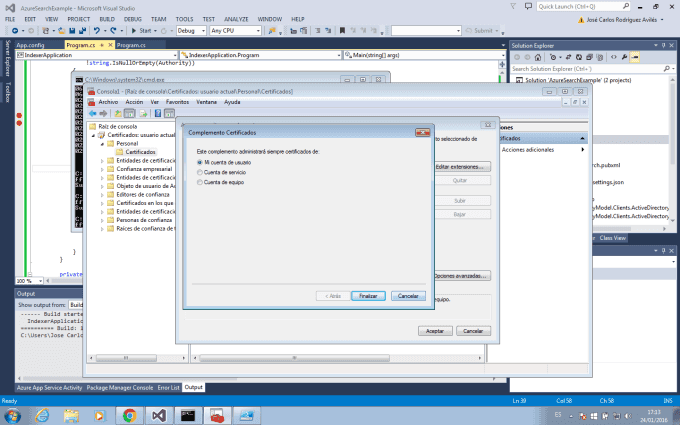Open Chrome from the taskbar

pos(129,416)
